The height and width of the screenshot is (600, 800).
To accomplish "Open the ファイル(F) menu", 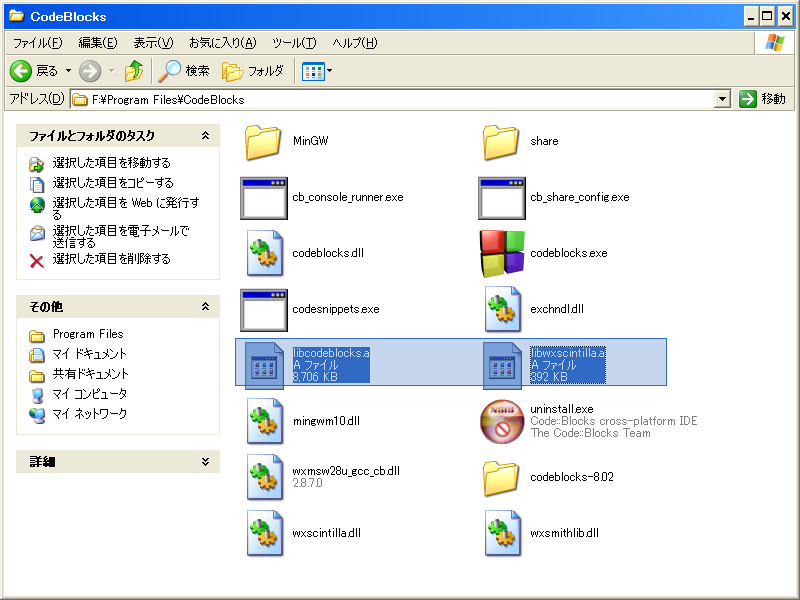I will pos(38,43).
